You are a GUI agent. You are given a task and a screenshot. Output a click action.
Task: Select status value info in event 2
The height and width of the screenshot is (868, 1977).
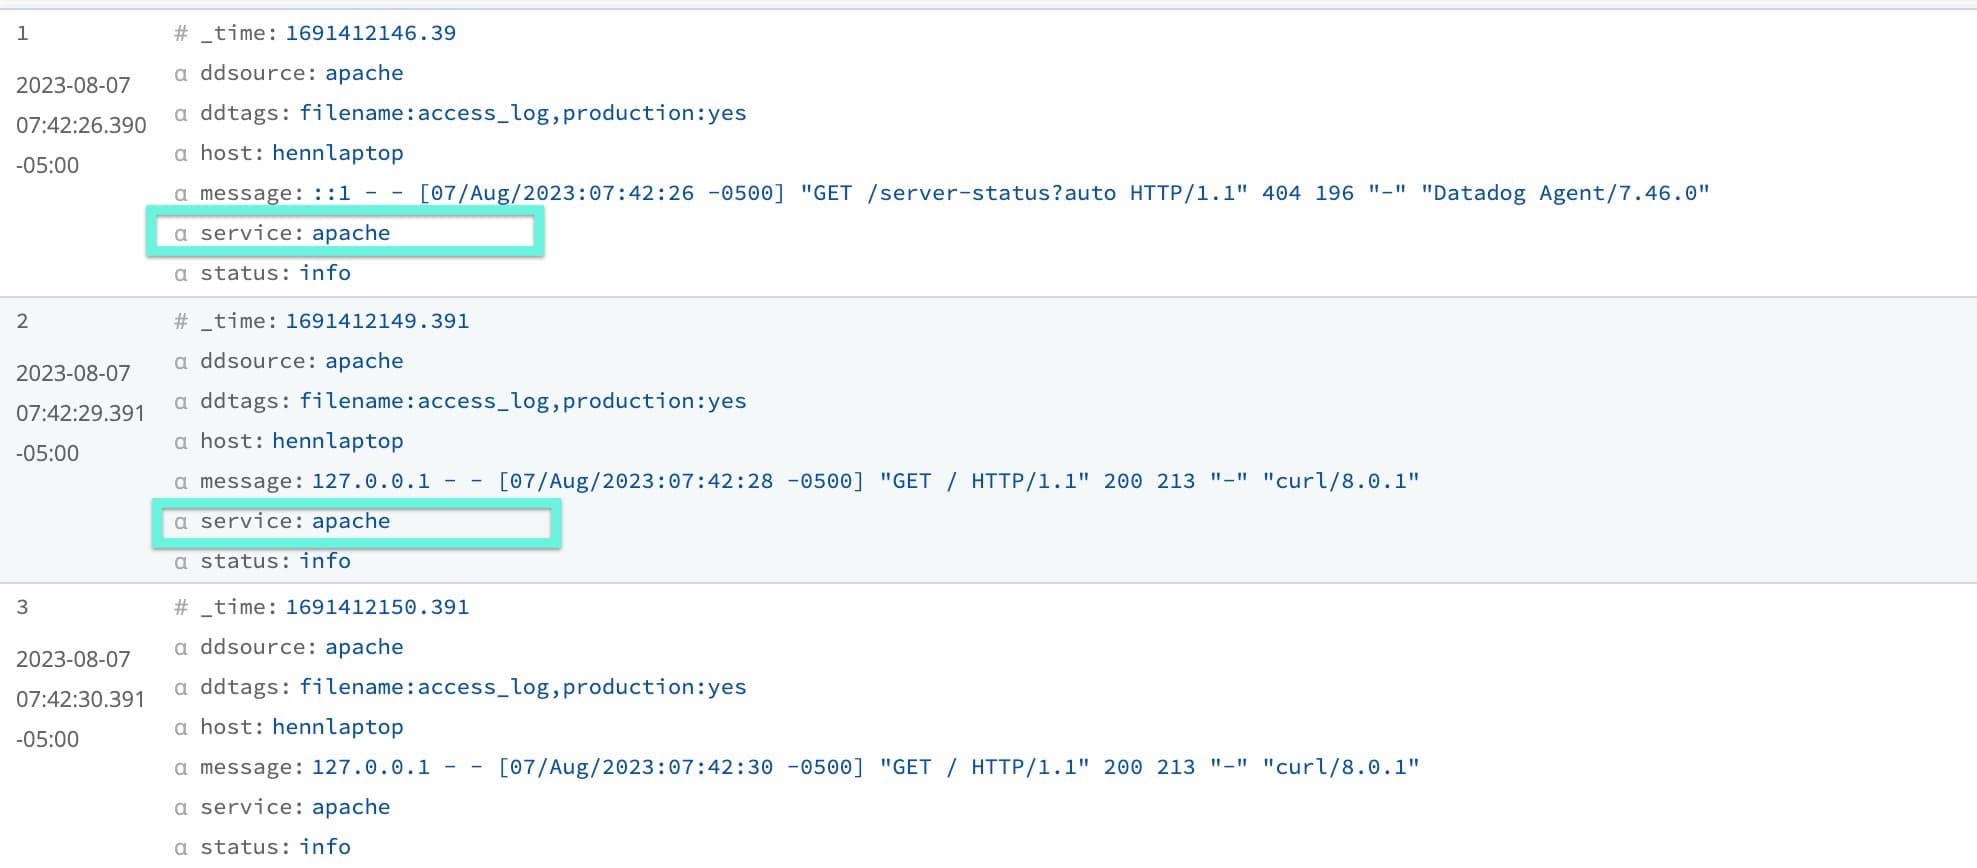pos(324,561)
